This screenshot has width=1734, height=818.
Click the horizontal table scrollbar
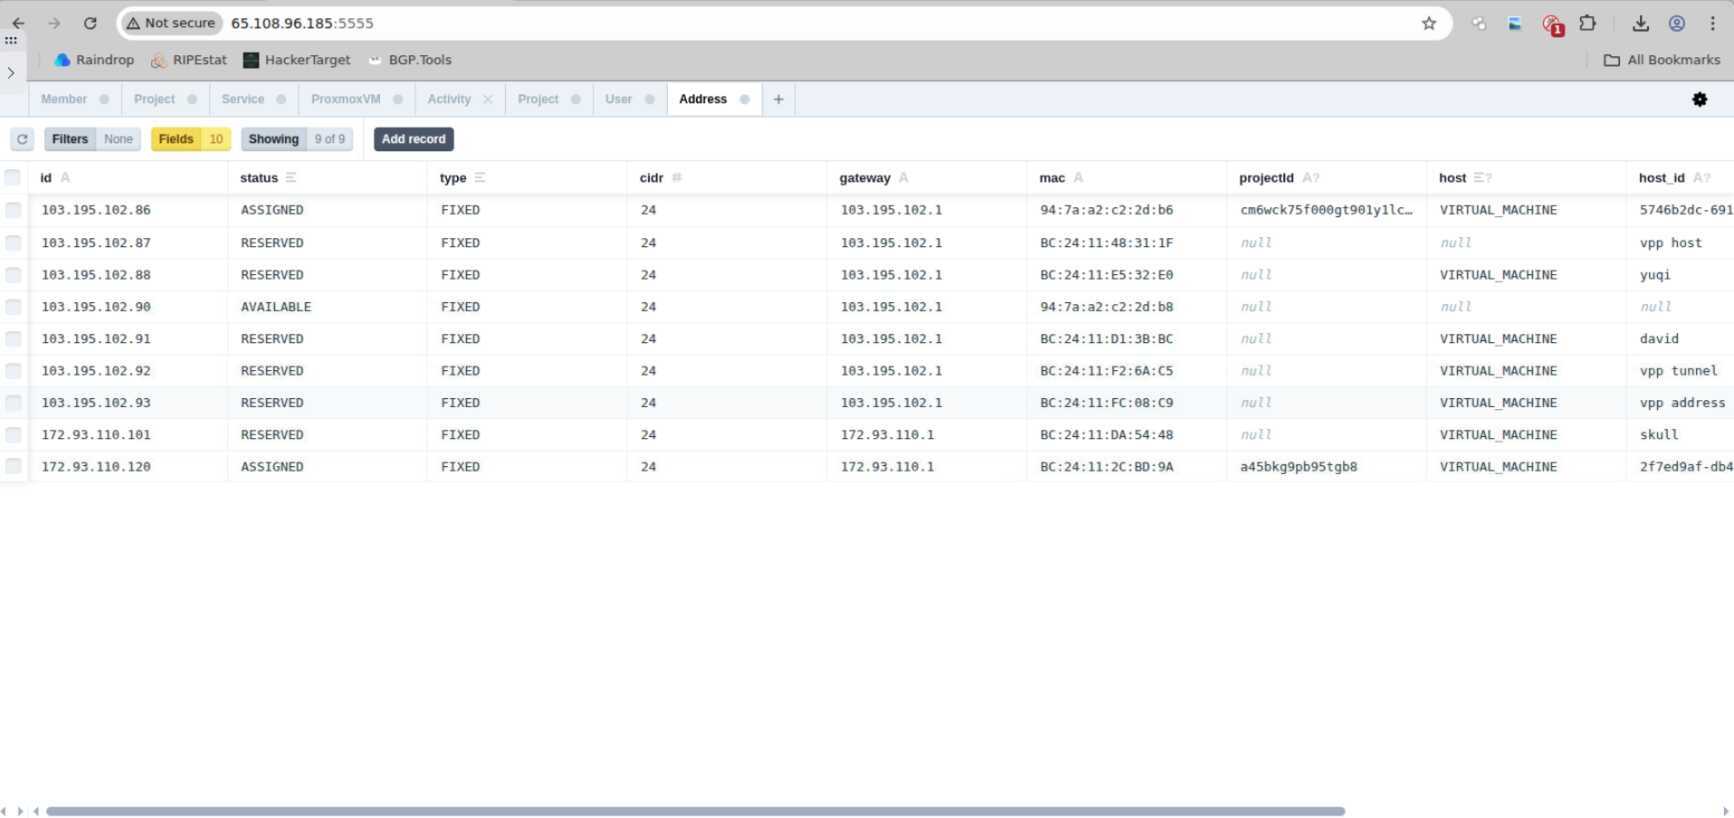695,811
